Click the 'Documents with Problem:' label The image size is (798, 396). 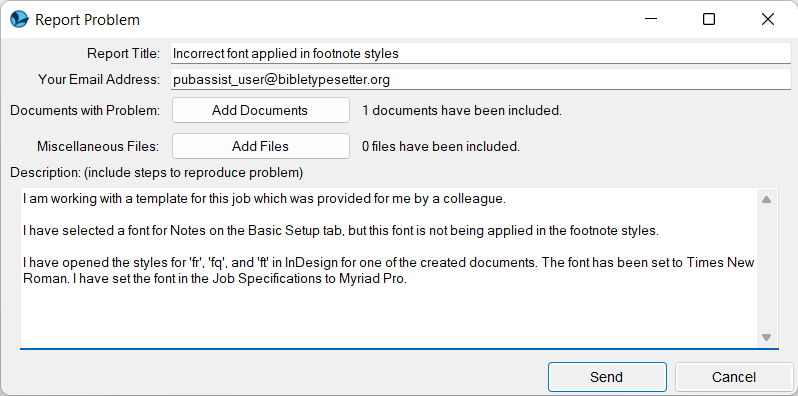coord(86,110)
